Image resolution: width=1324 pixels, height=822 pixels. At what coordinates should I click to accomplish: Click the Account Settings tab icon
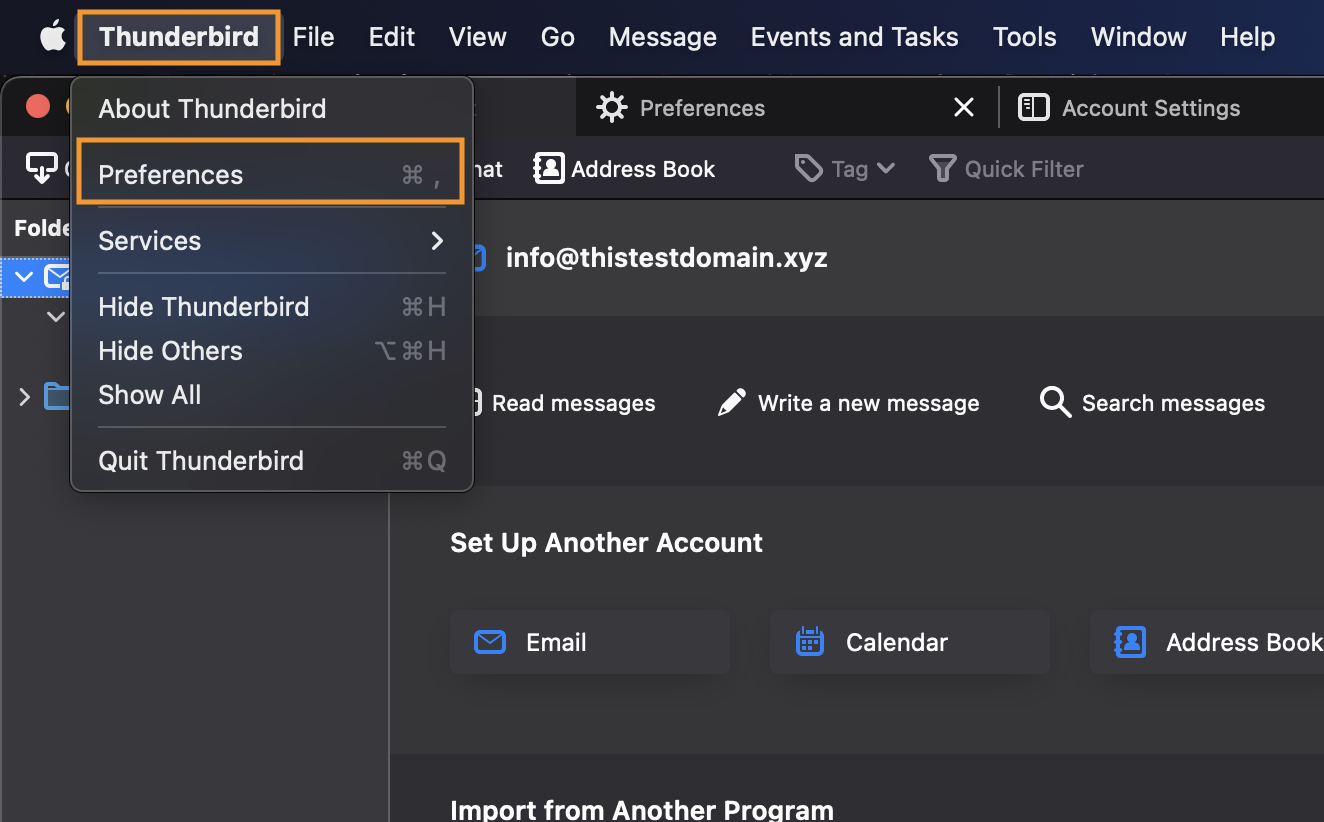pos(1033,107)
